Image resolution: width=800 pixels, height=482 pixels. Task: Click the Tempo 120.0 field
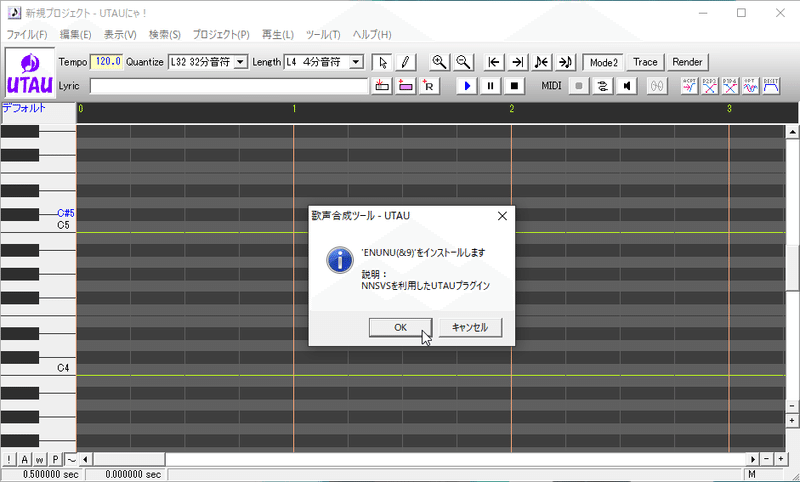pos(107,62)
